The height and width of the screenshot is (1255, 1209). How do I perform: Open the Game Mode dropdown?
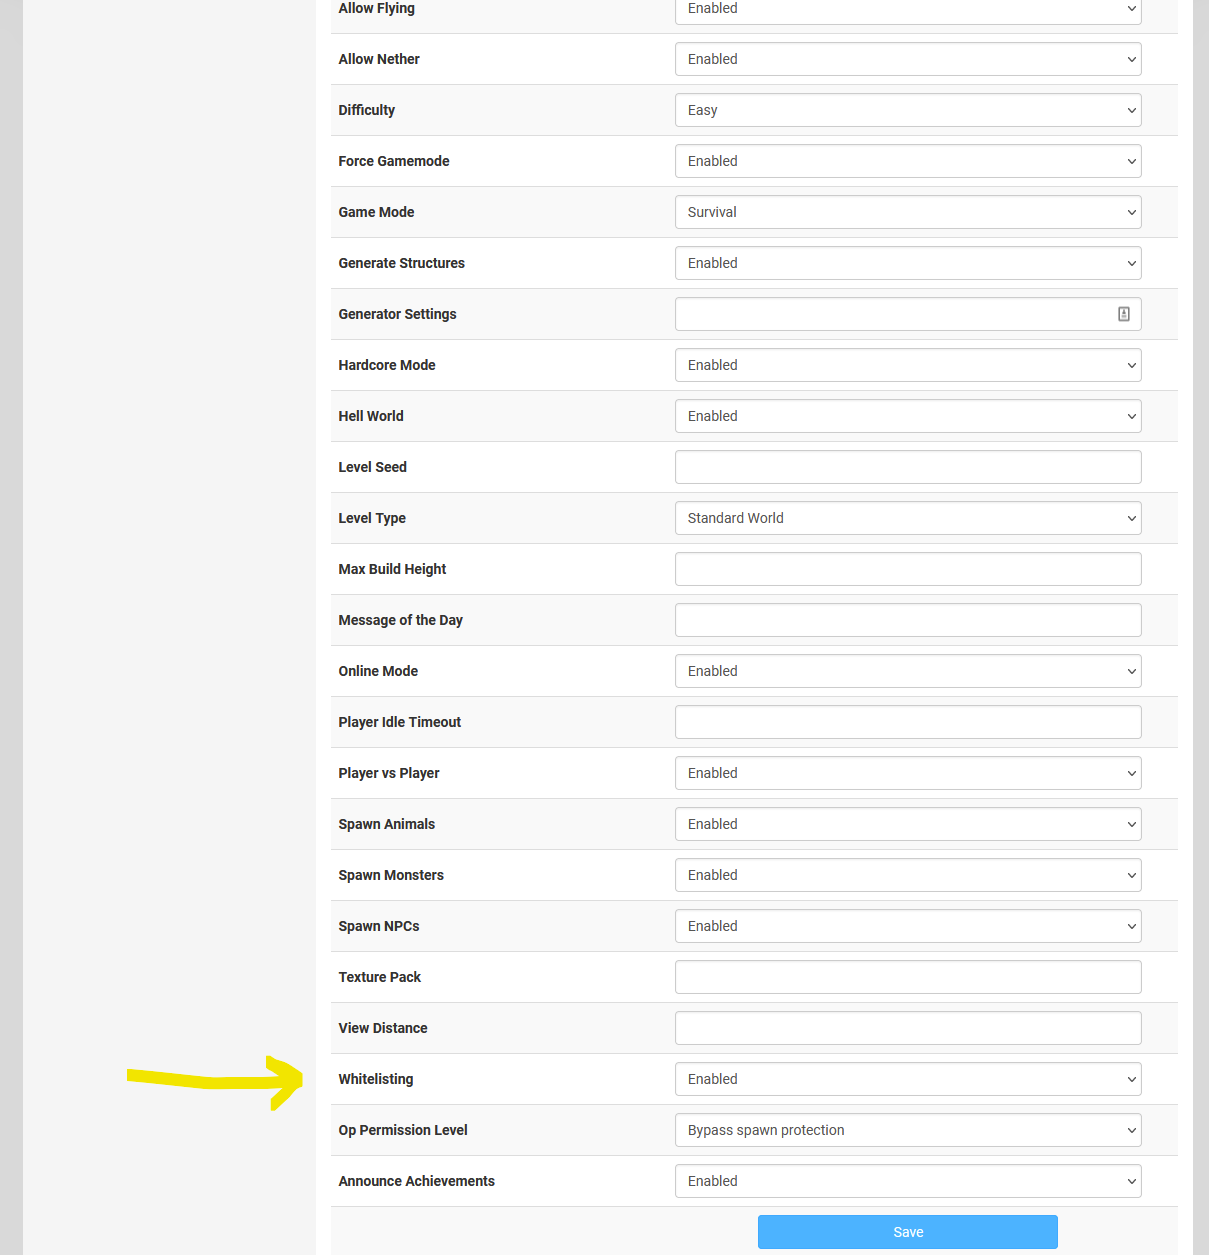pos(907,212)
